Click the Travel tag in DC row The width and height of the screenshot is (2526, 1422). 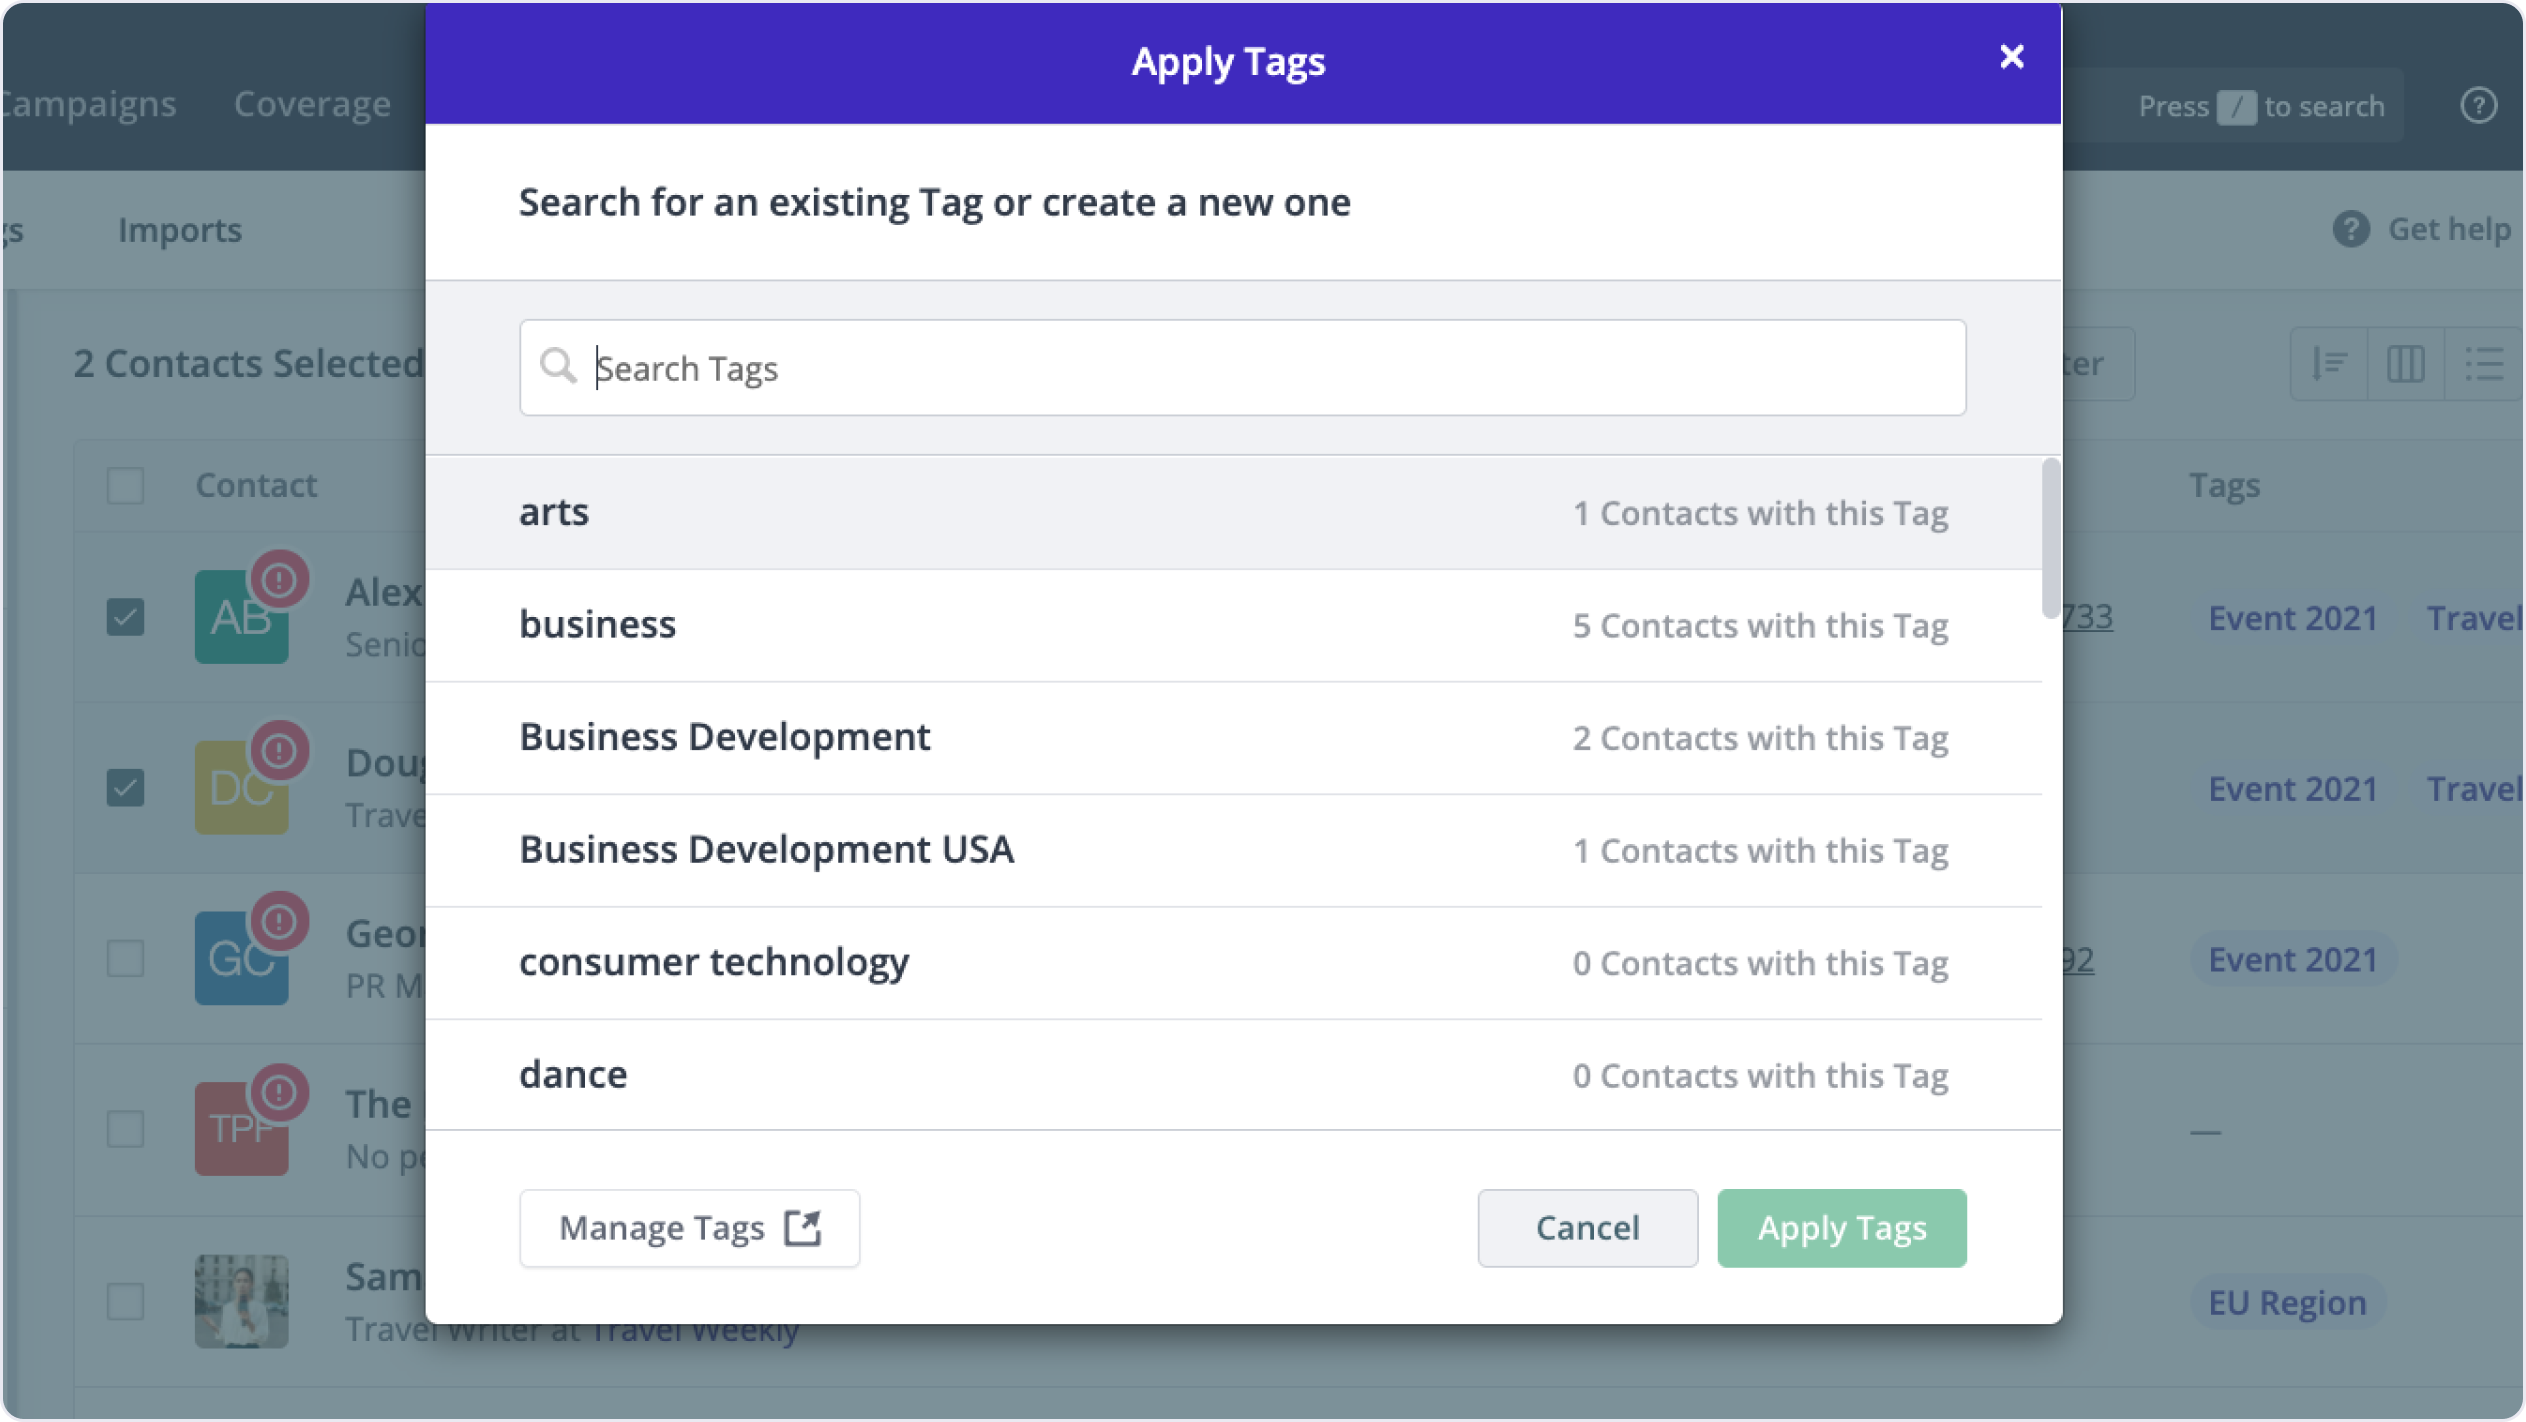tap(2473, 789)
